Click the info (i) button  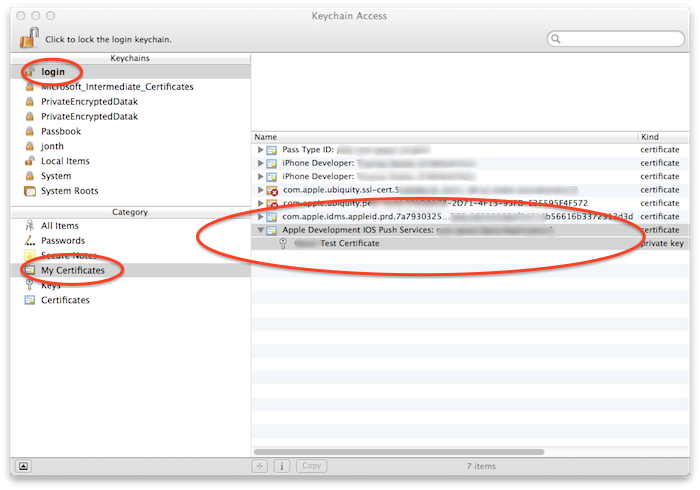[282, 466]
